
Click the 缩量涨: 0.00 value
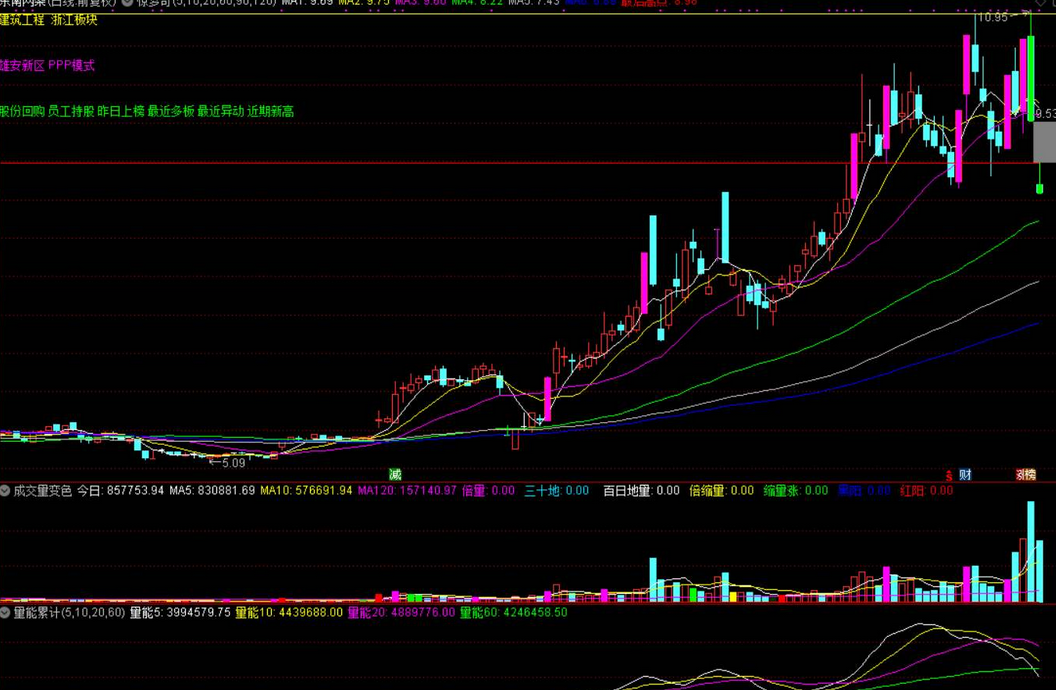(x=795, y=491)
